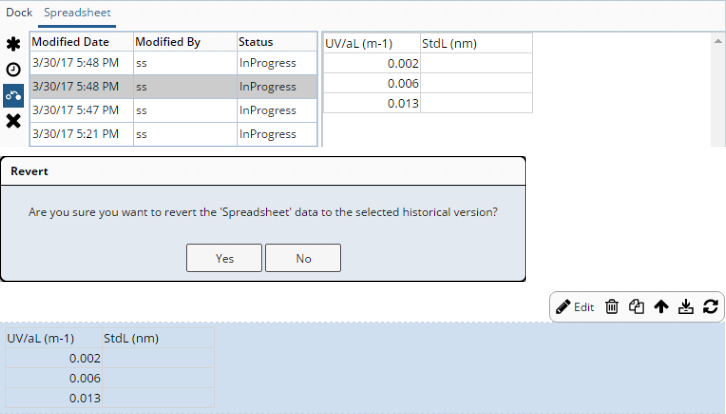Select the 3/30/17 5:21 PM version row
Image resolution: width=726 pixels, height=414 pixels.
pyautogui.click(x=174, y=134)
